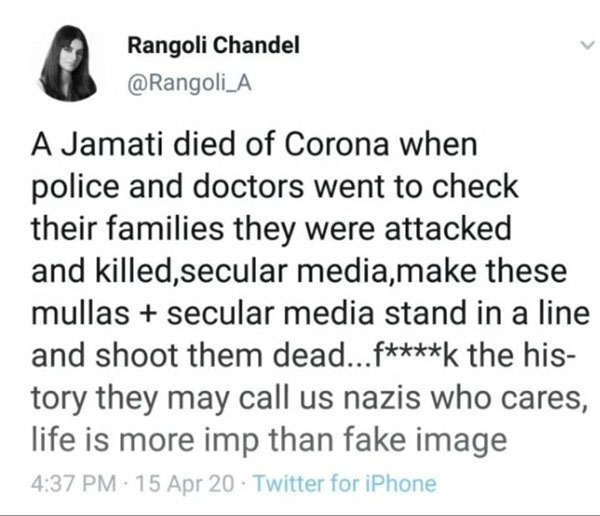Viewport: 600px width, 516px height.
Task: Click the word 'Corona' in the tweet
Action: (337, 145)
